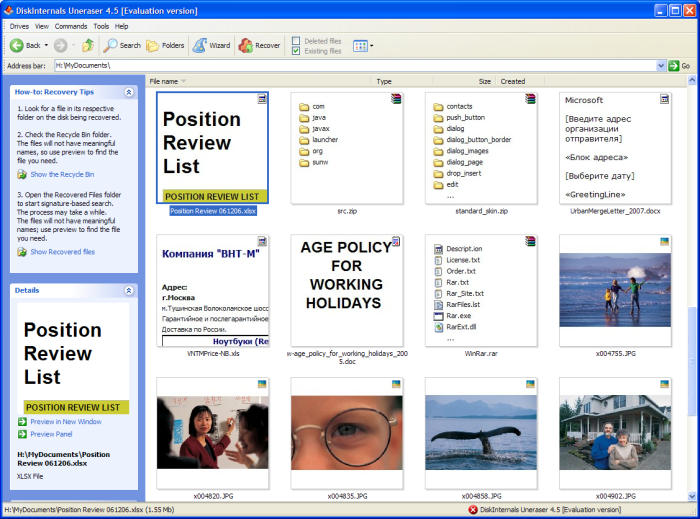
Task: Select the x004755.JPG beach photo
Action: click(615, 291)
